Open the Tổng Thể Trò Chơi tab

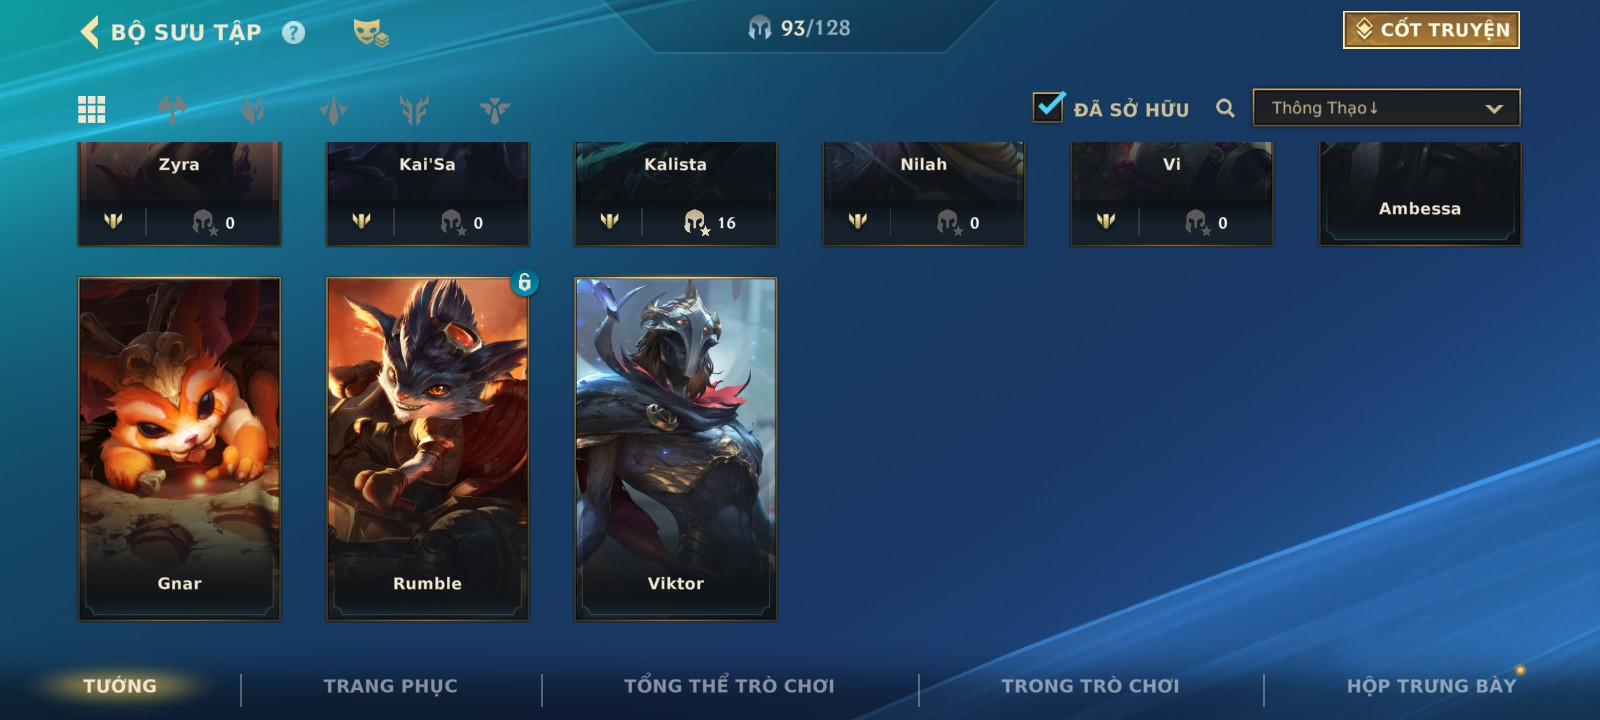coord(729,686)
